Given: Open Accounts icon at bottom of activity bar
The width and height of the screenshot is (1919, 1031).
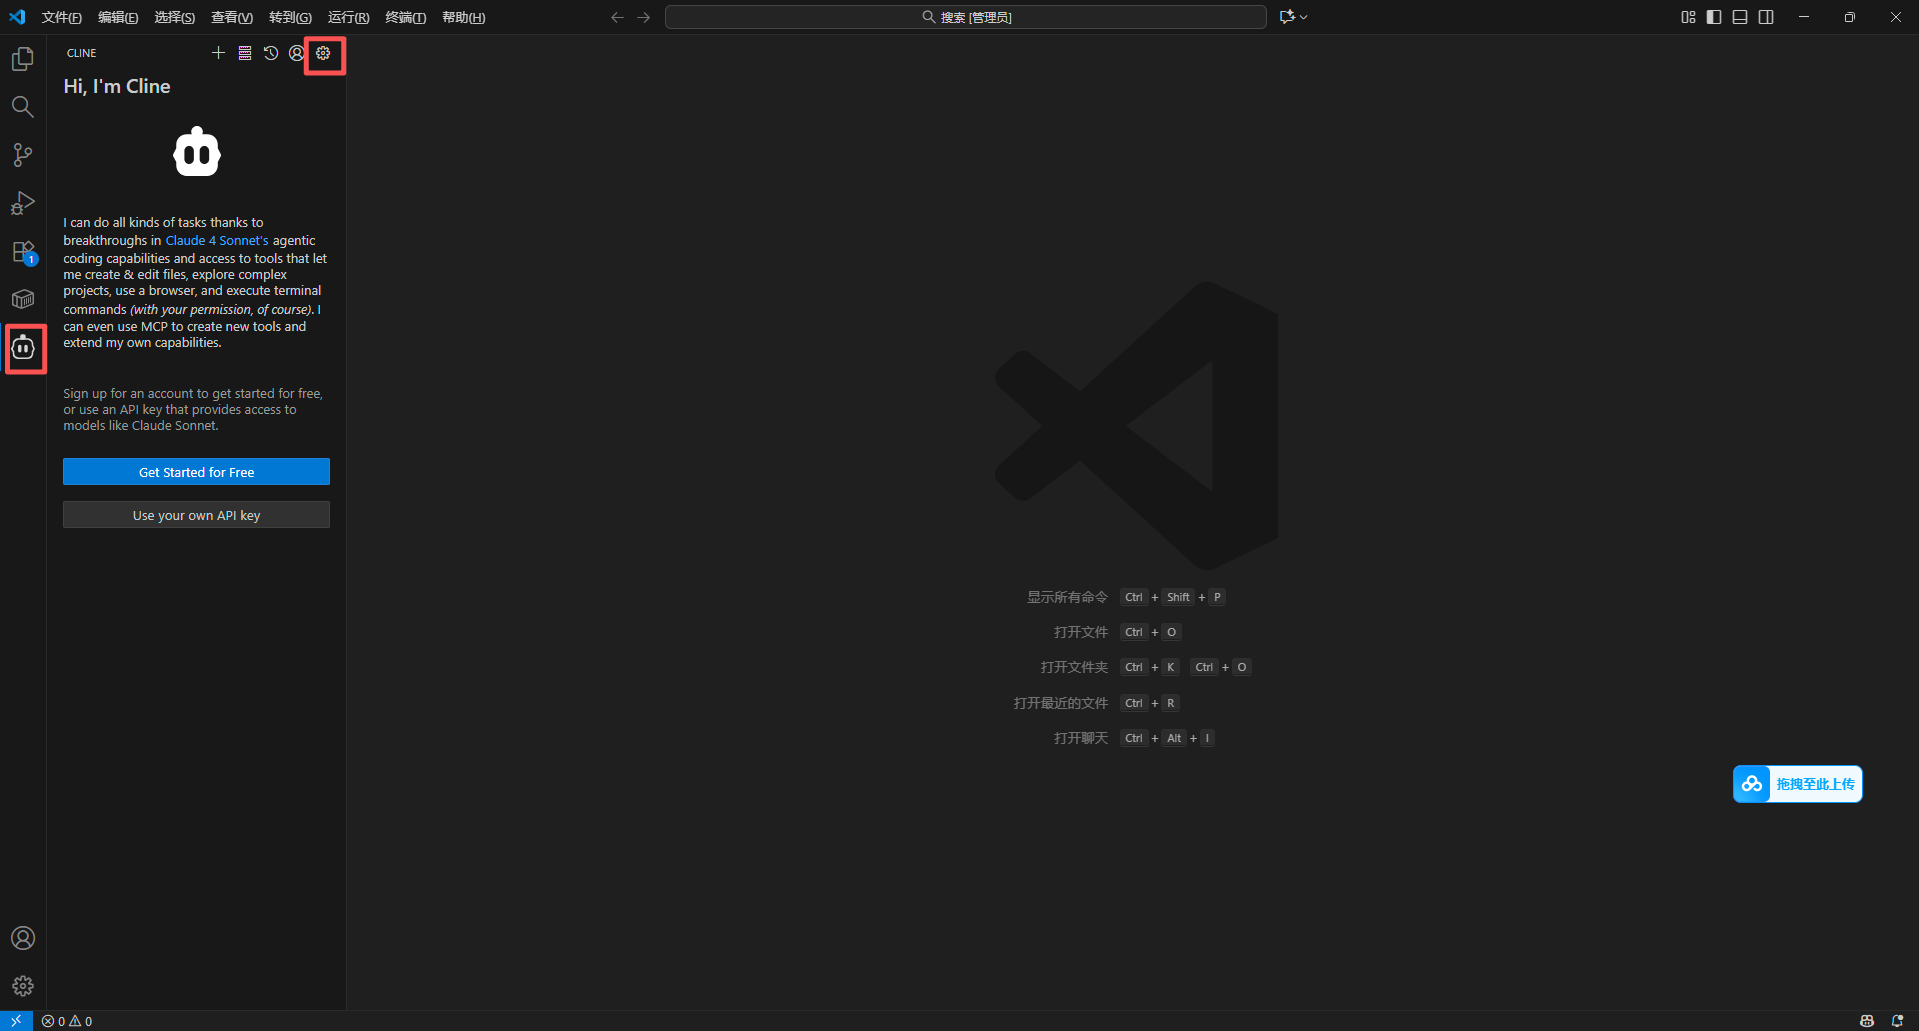Looking at the screenshot, I should 22,938.
